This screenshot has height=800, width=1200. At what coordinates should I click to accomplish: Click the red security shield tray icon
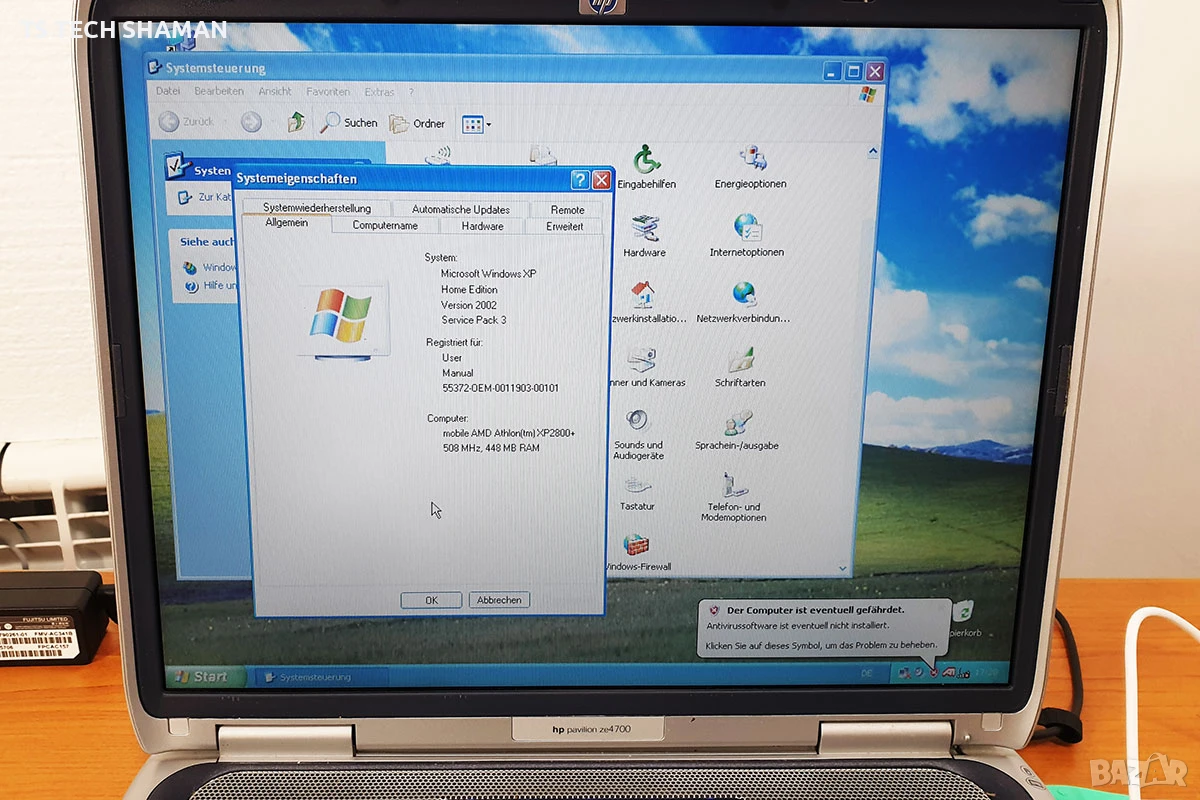(933, 672)
